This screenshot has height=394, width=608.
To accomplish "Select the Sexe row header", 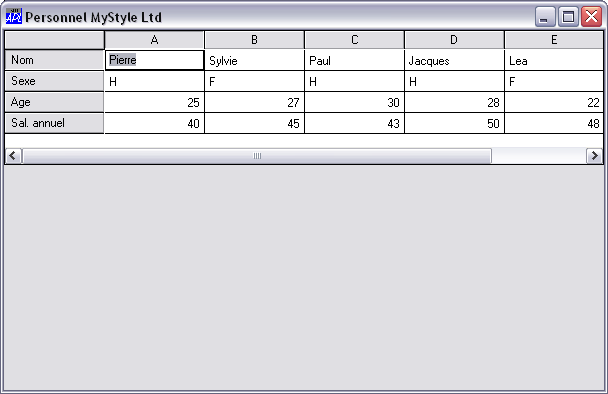I will pos(54,81).
